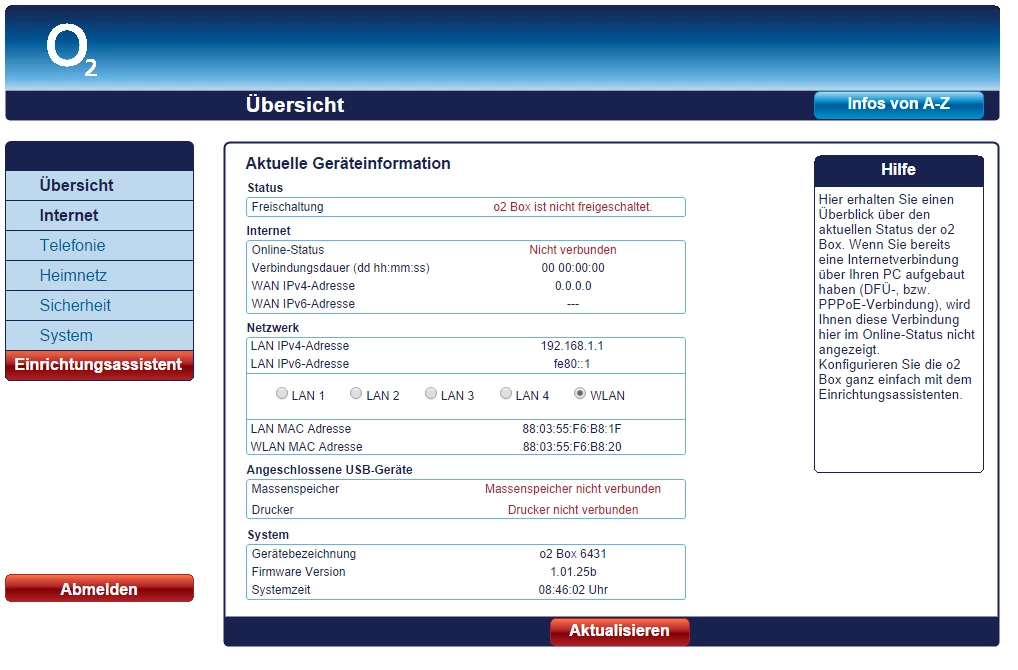Click the 'WAN IPv6-Adresse' label
The image size is (1018, 670).
click(303, 304)
